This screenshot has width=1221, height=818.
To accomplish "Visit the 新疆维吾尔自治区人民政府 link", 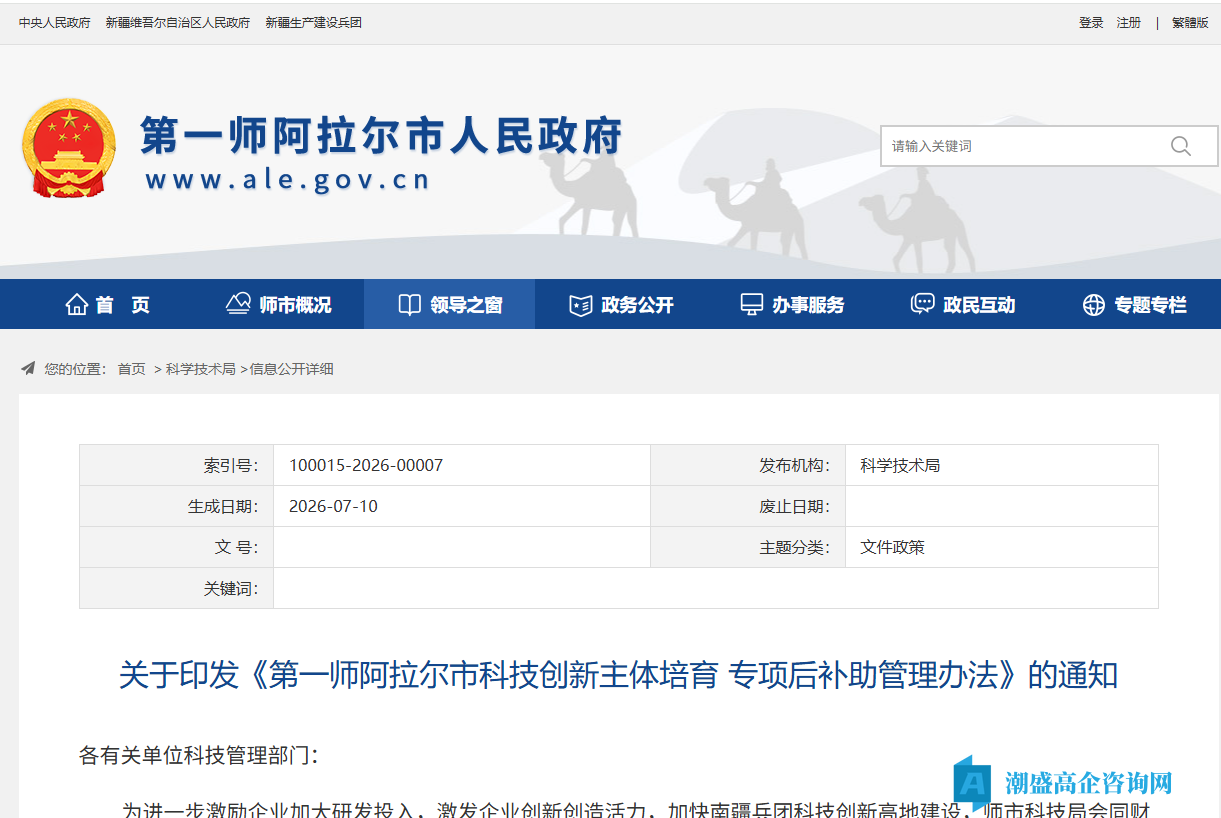I will 178,22.
